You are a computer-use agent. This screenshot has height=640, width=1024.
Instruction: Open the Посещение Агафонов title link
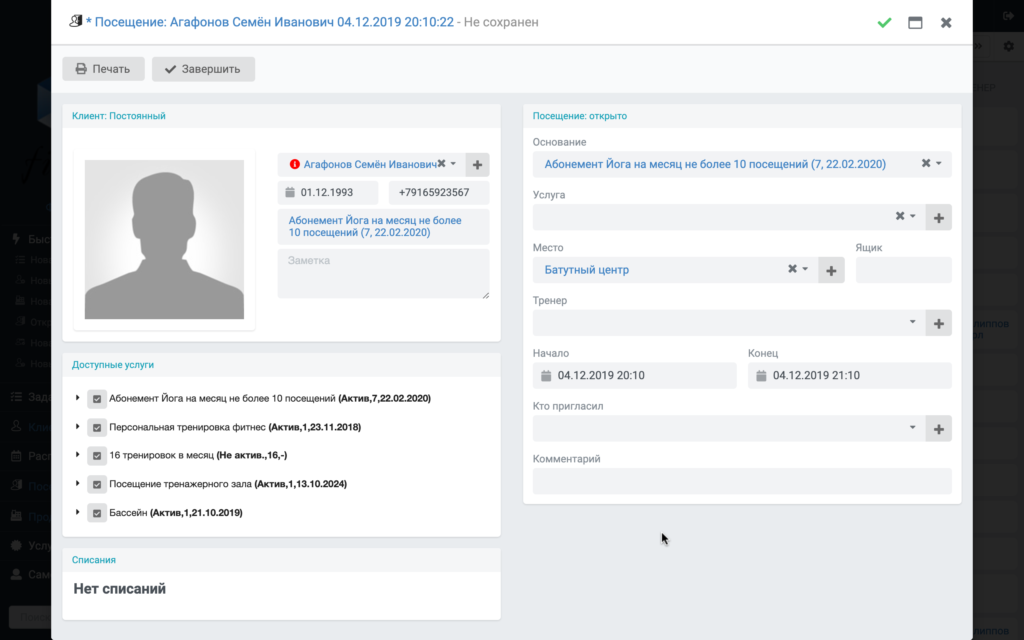[274, 22]
